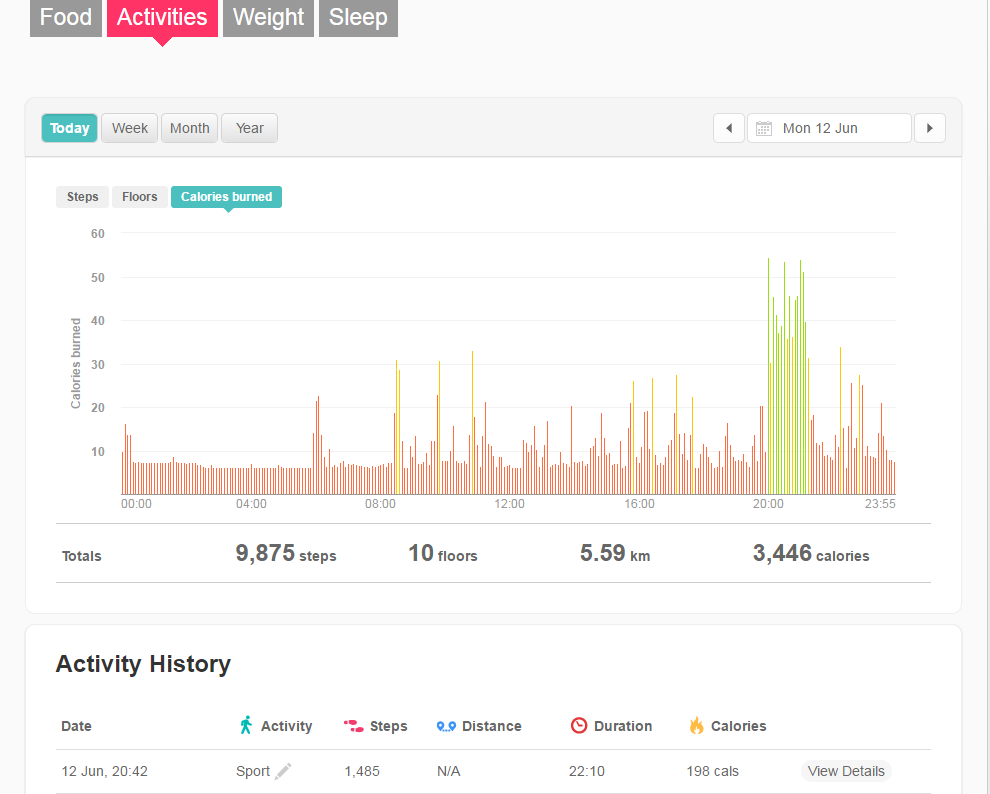Click the red clock Duration icon

point(579,725)
